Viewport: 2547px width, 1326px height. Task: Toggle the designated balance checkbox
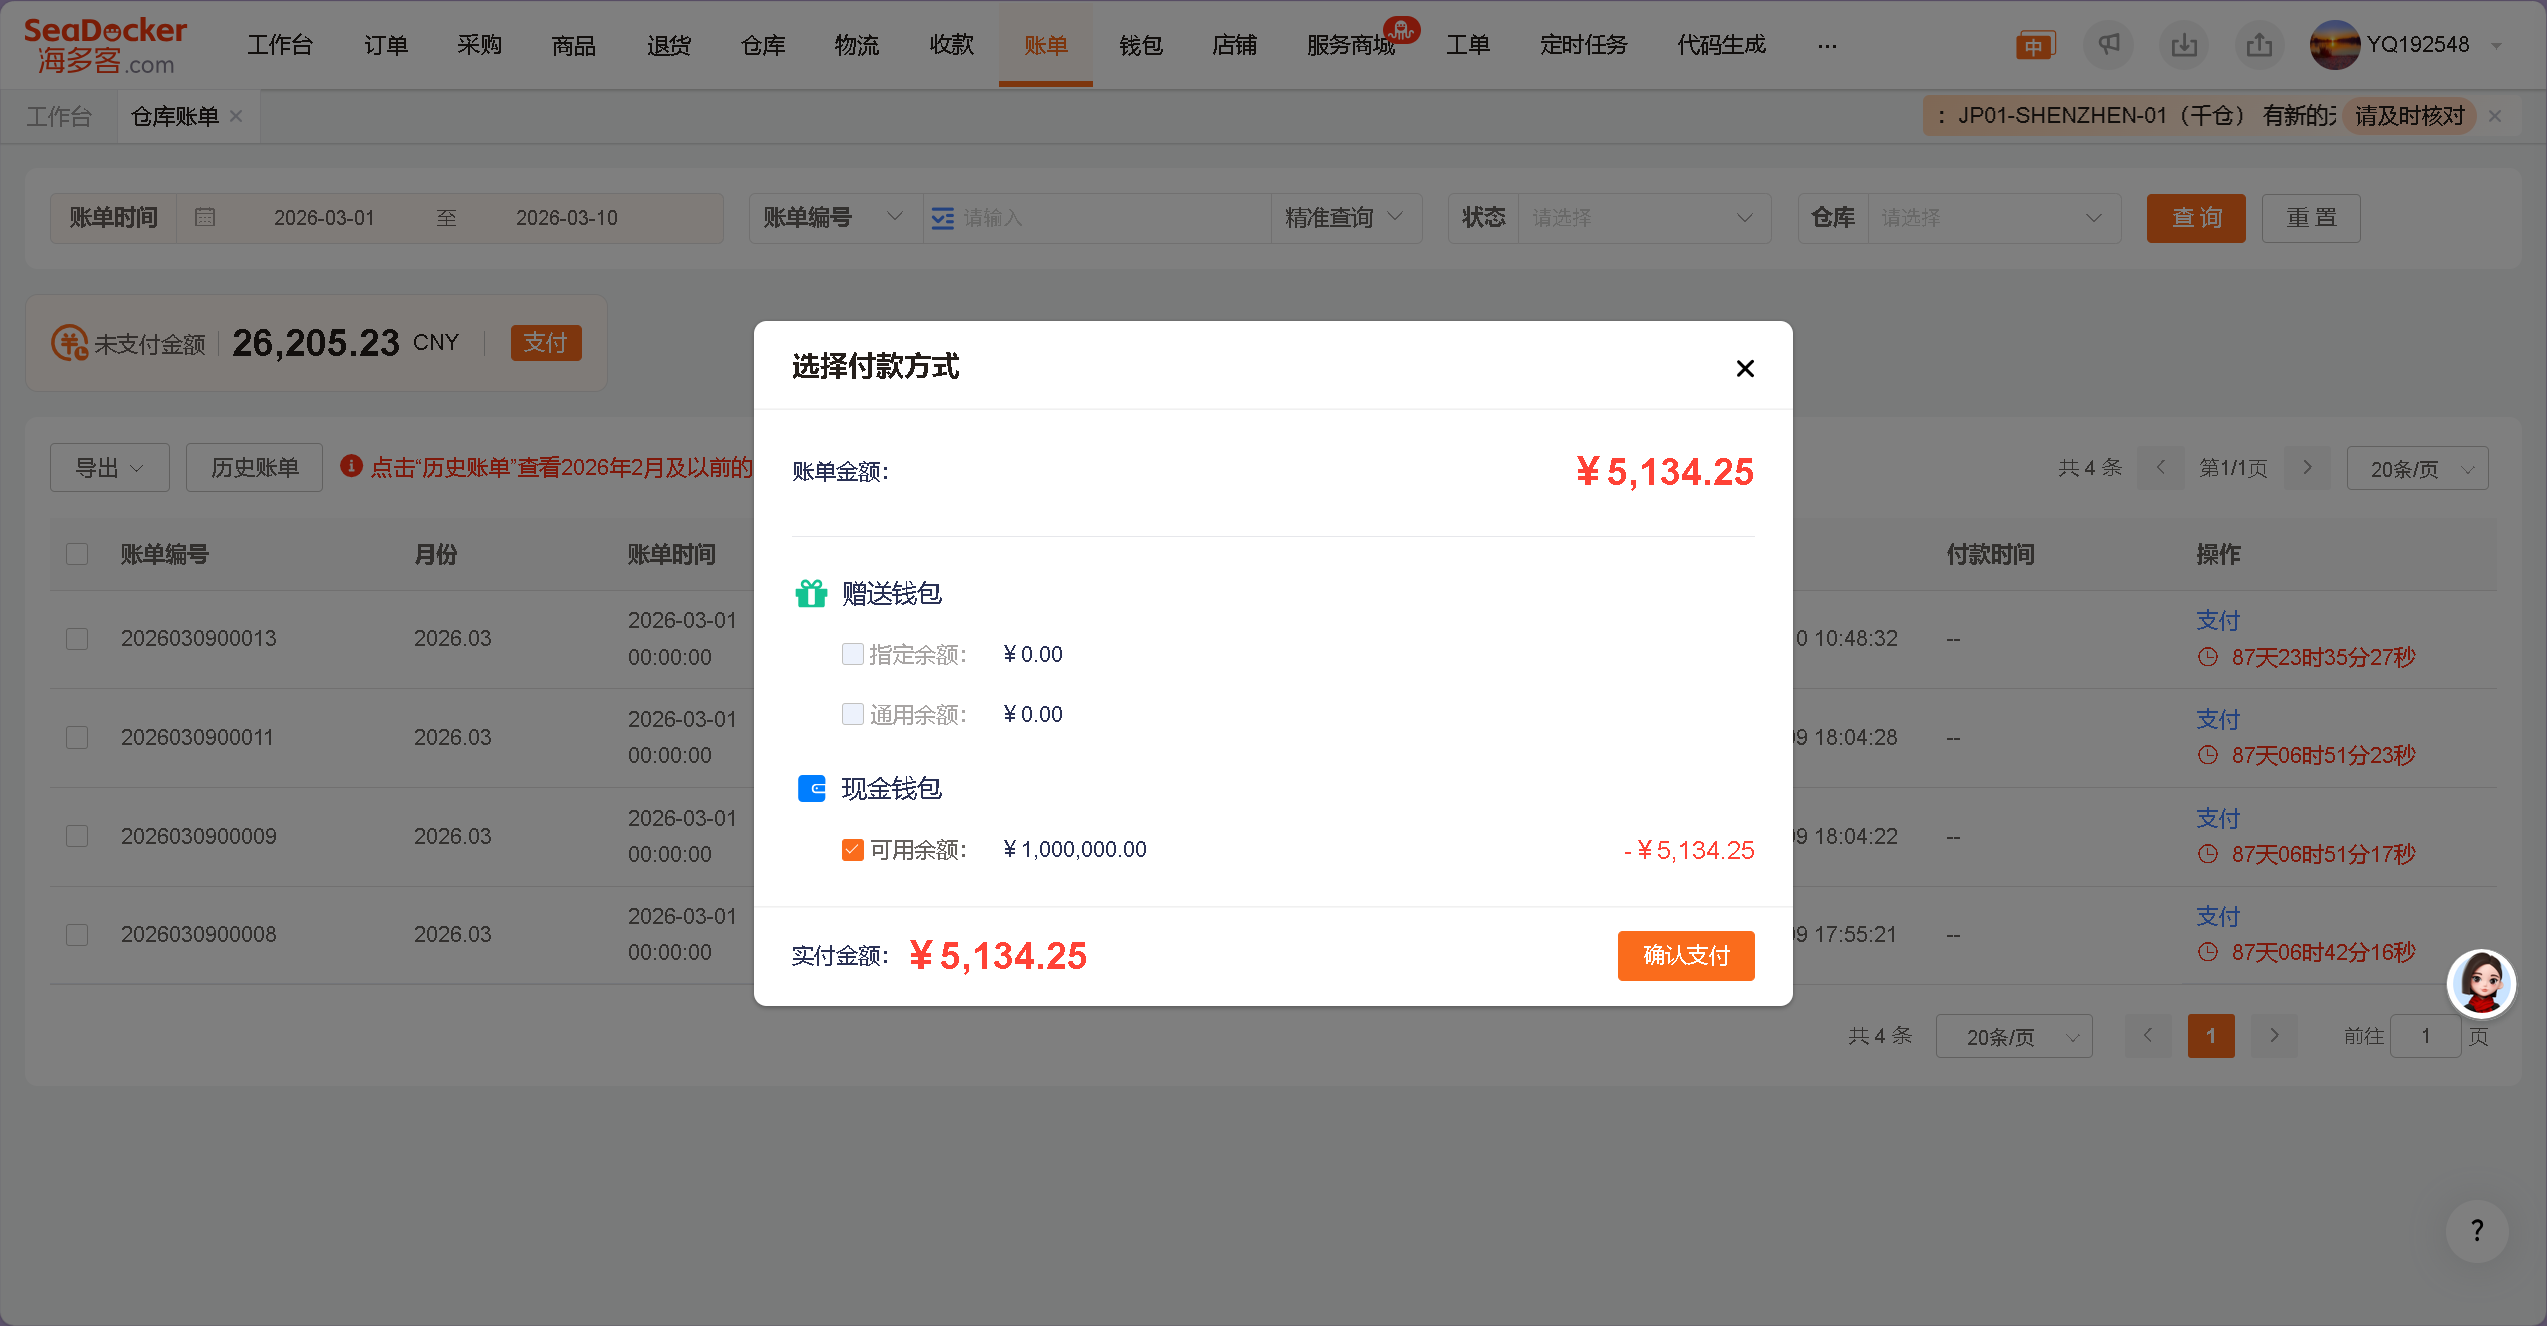point(852,654)
